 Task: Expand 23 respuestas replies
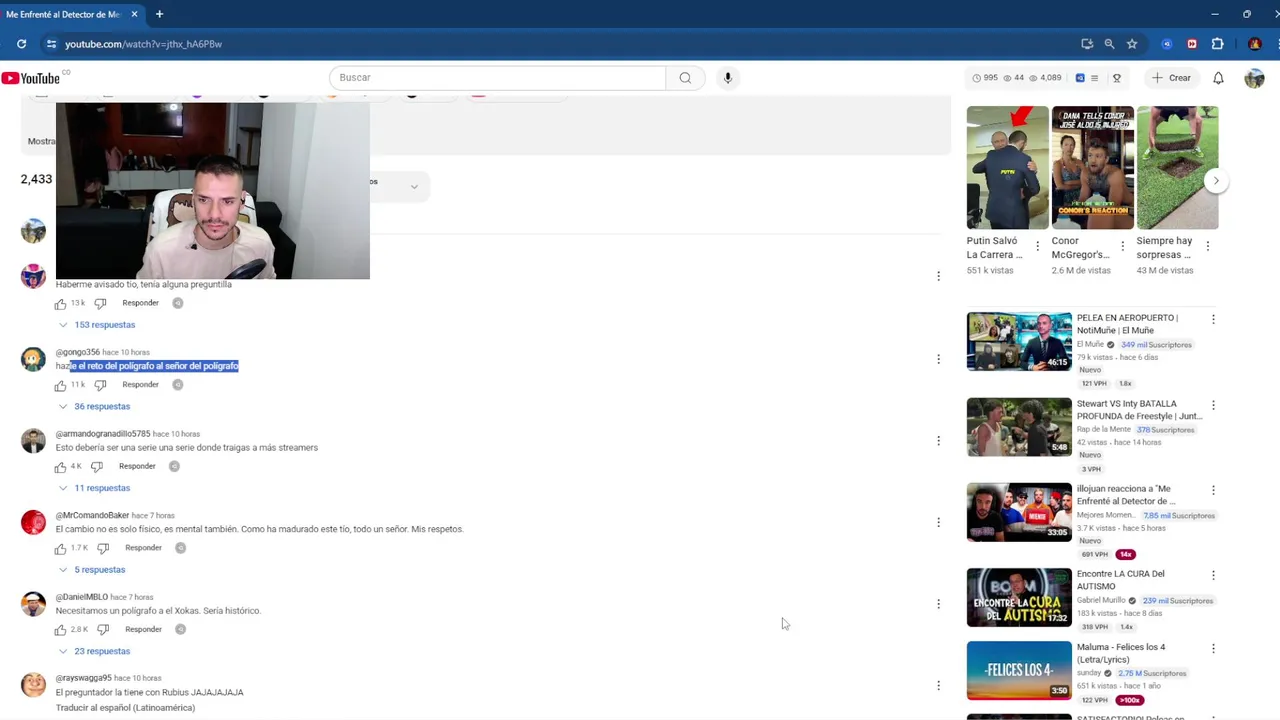95,651
